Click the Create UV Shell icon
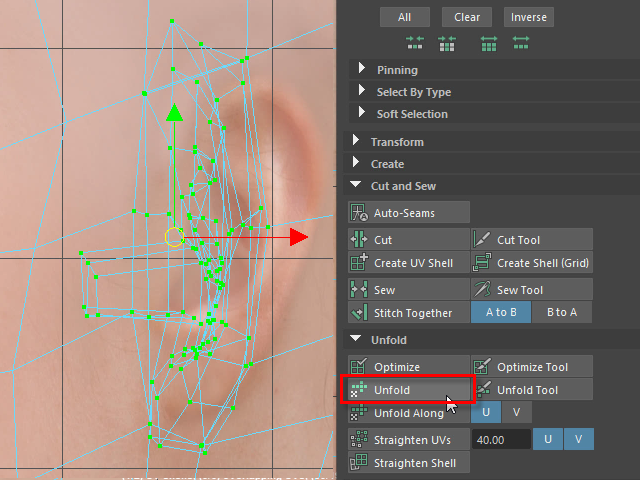640x480 pixels. coord(359,263)
